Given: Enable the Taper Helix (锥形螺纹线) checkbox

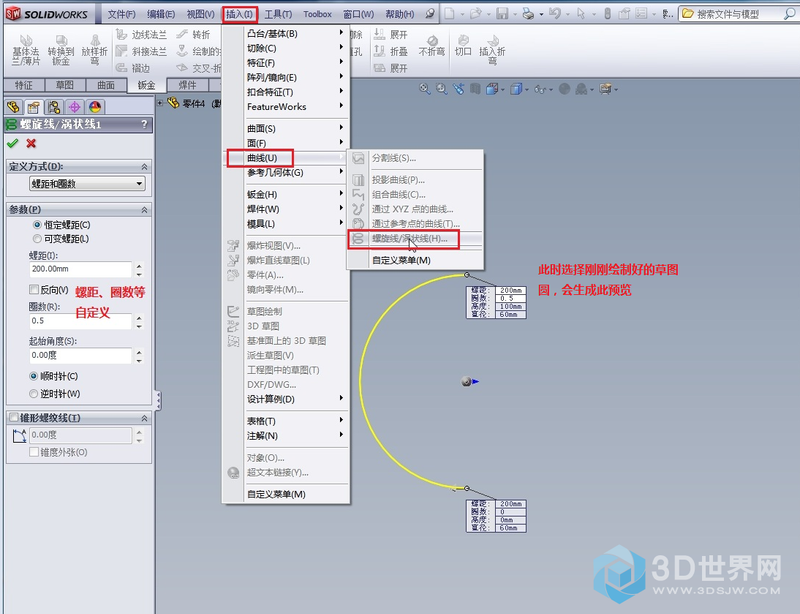Looking at the screenshot, I should coord(13,417).
